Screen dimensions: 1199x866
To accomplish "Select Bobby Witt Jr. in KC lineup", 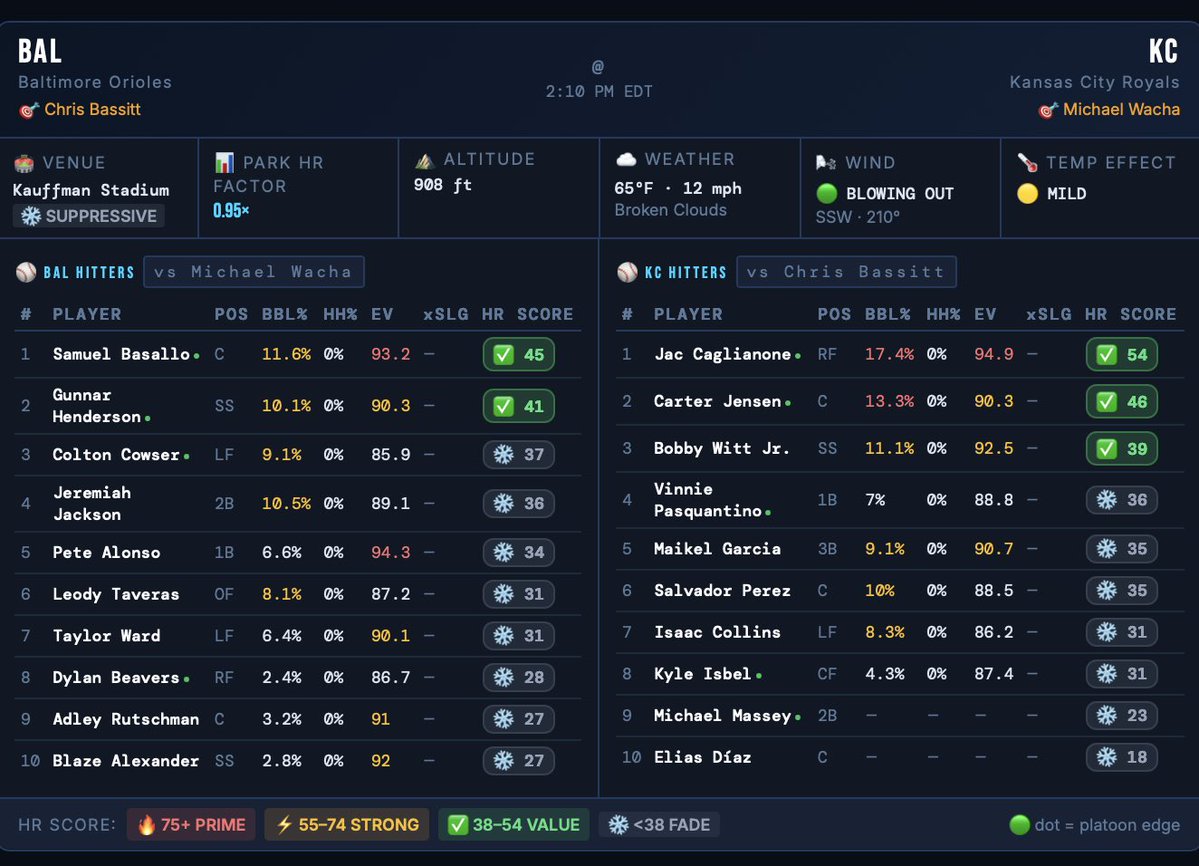I will pos(720,448).
